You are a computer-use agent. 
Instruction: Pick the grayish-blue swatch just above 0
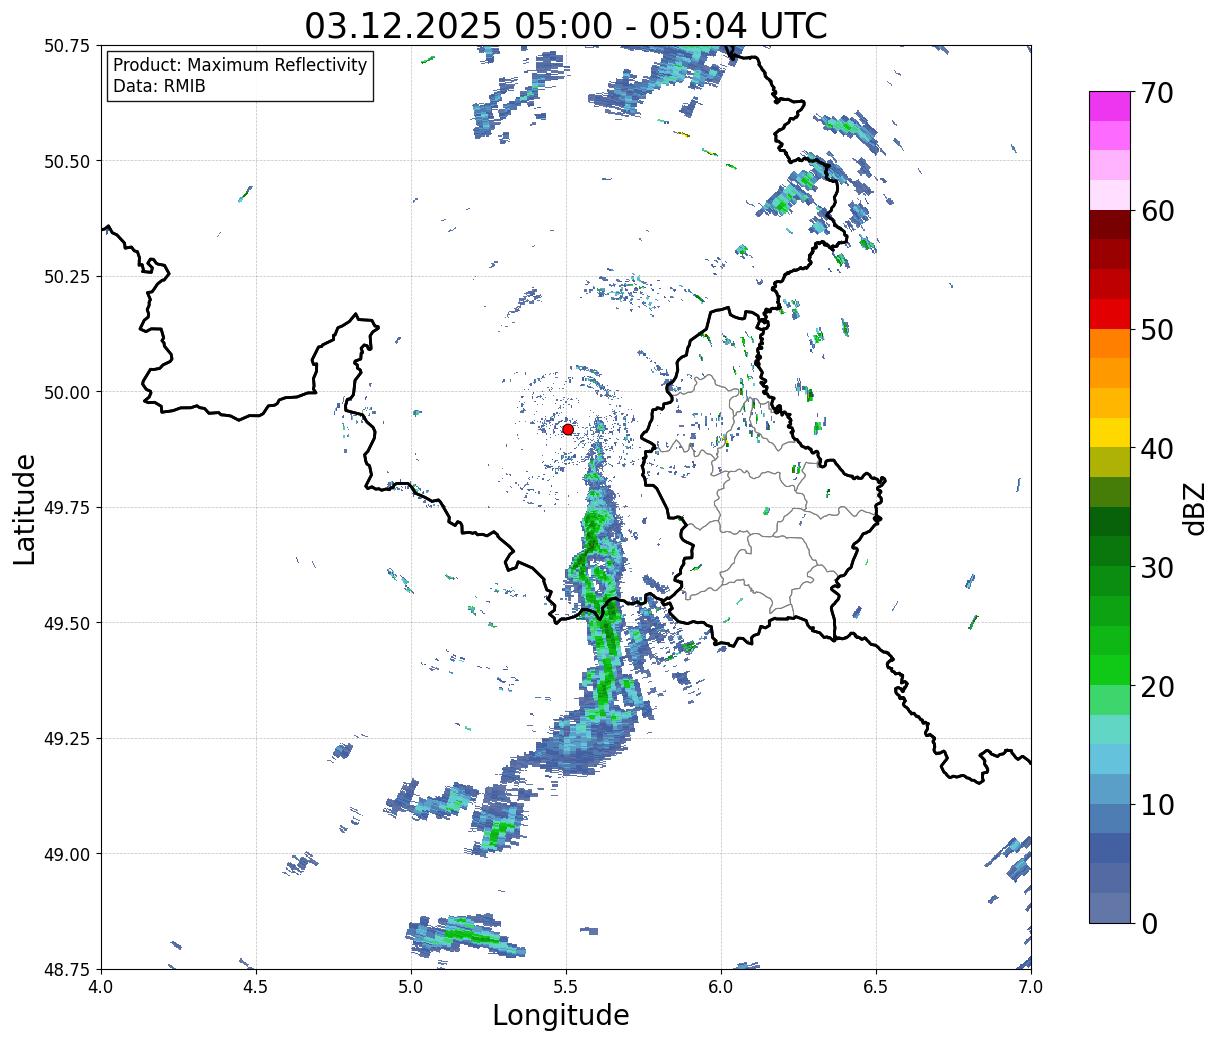click(1110, 908)
